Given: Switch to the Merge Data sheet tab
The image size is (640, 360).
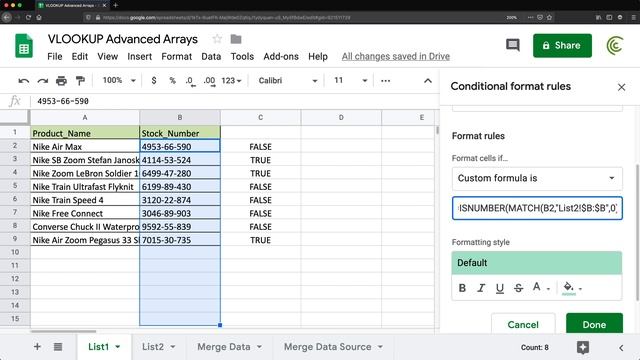Looking at the screenshot, I should tap(224, 347).
